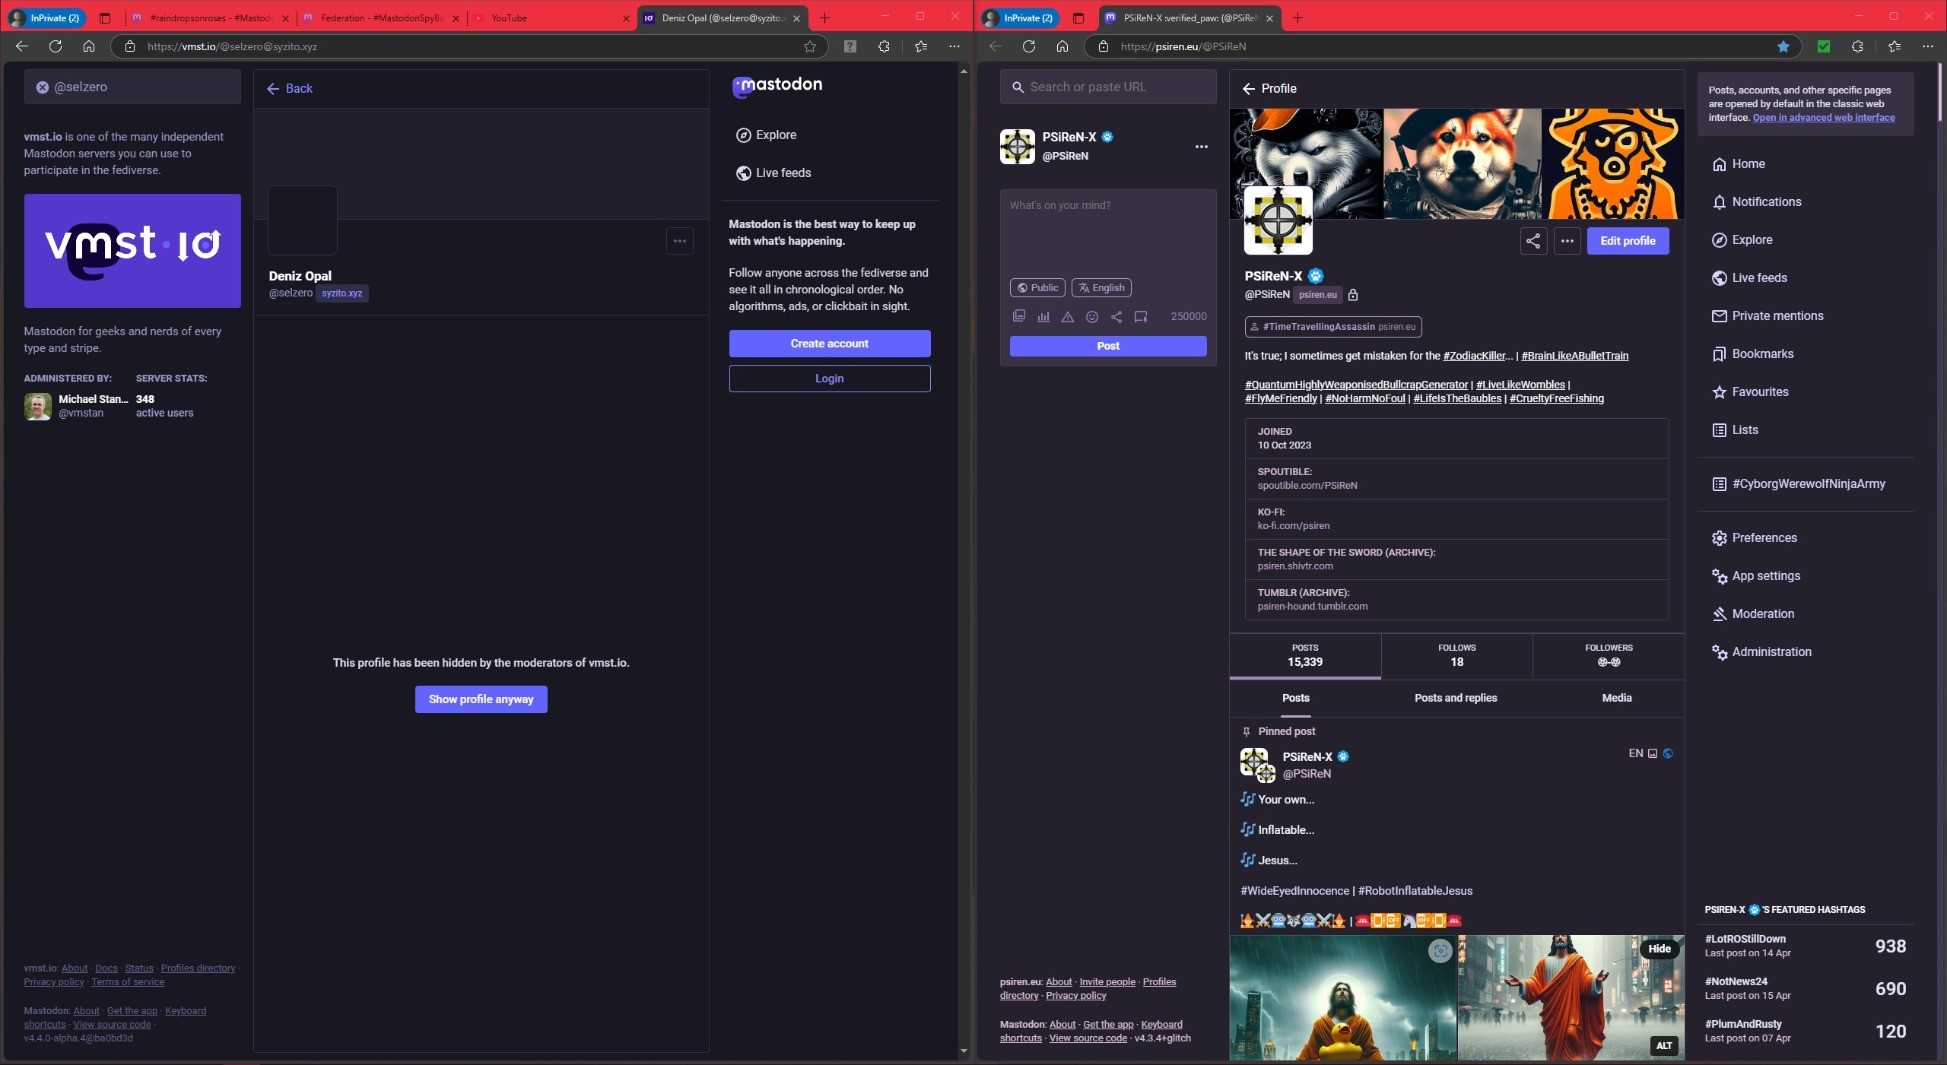Image resolution: width=1947 pixels, height=1065 pixels.
Task: Click the Post button in the compose box
Action: click(1108, 346)
